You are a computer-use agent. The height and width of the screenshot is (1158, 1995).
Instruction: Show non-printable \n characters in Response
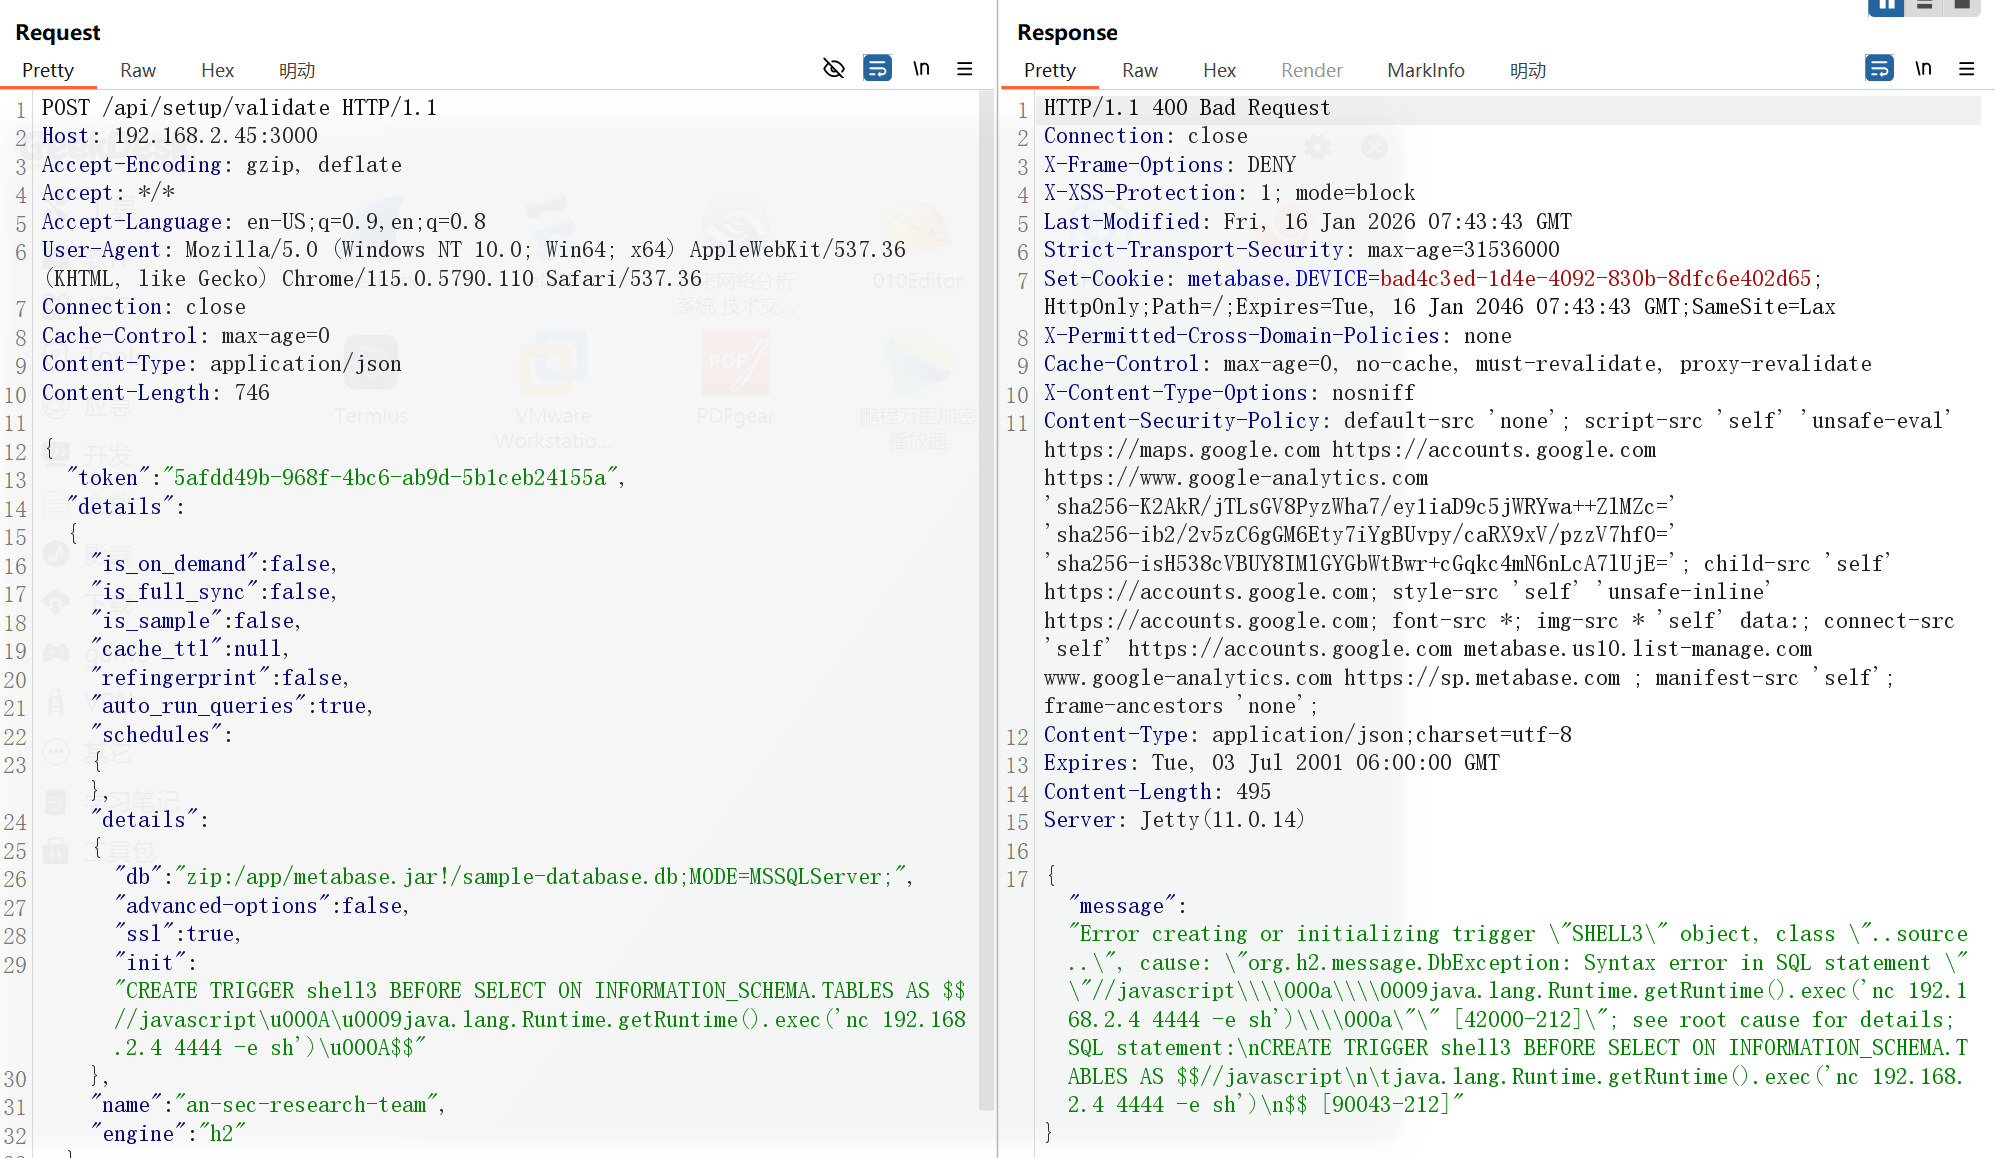(x=1923, y=68)
